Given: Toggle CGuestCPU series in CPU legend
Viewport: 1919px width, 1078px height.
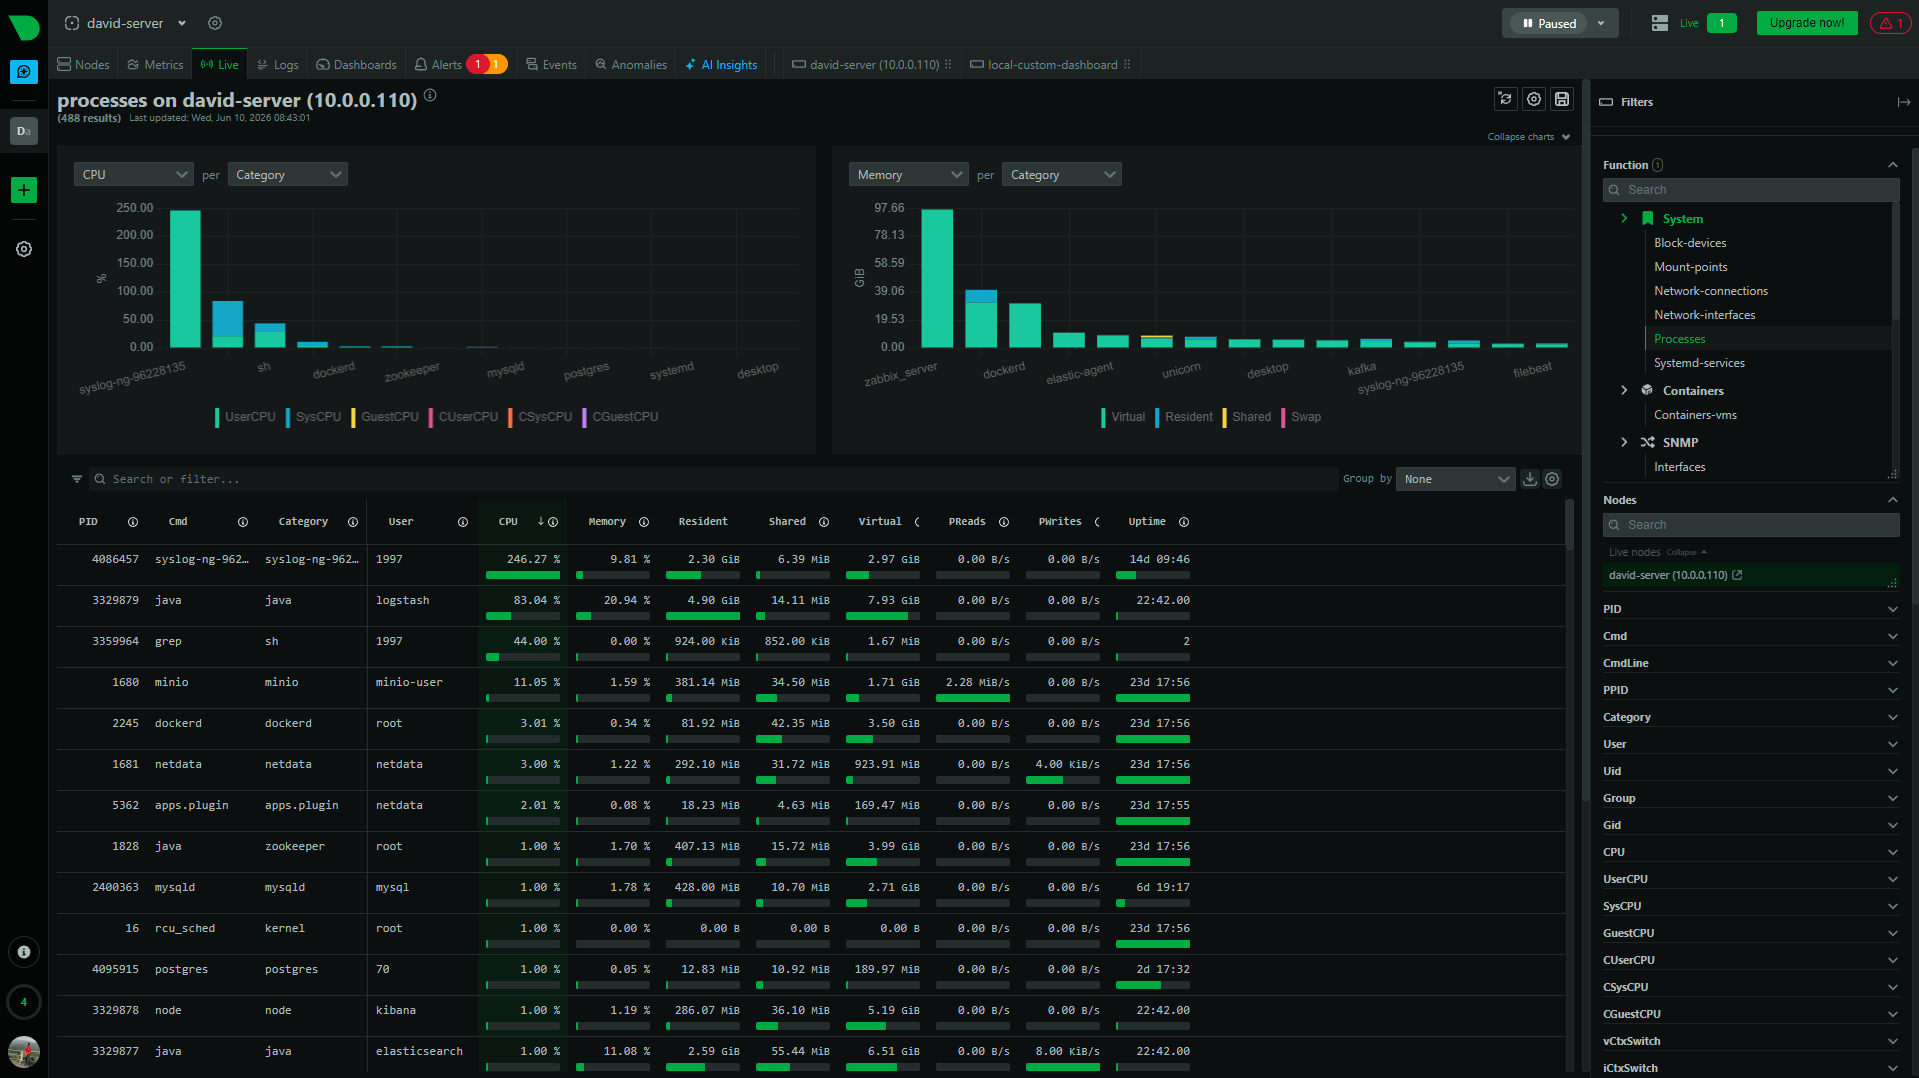Looking at the screenshot, I should coord(621,417).
